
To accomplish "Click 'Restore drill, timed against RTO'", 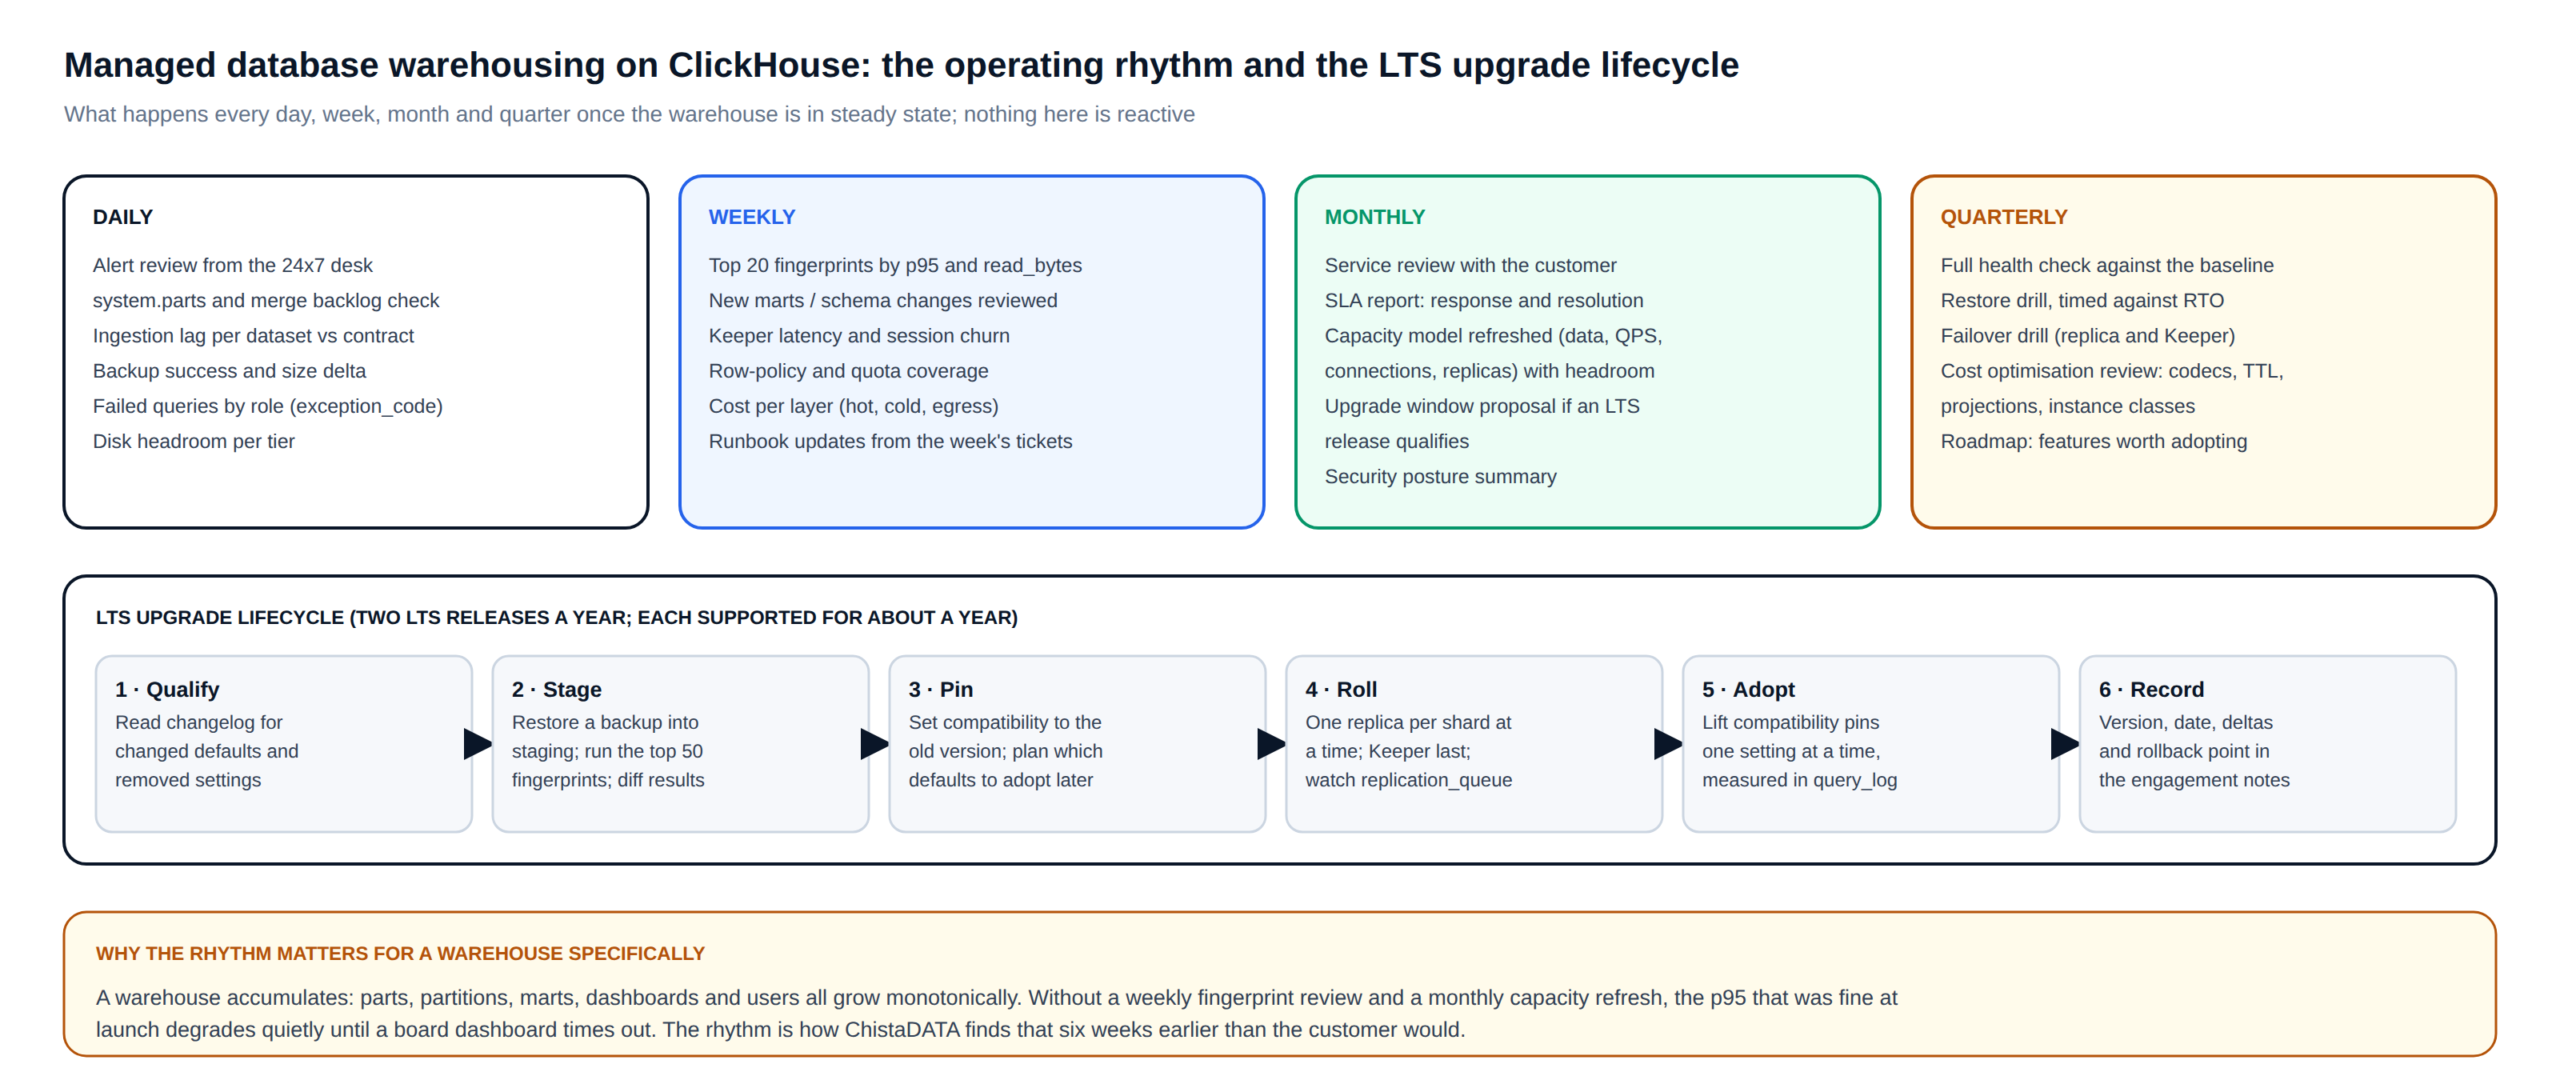I will coord(2082,300).
